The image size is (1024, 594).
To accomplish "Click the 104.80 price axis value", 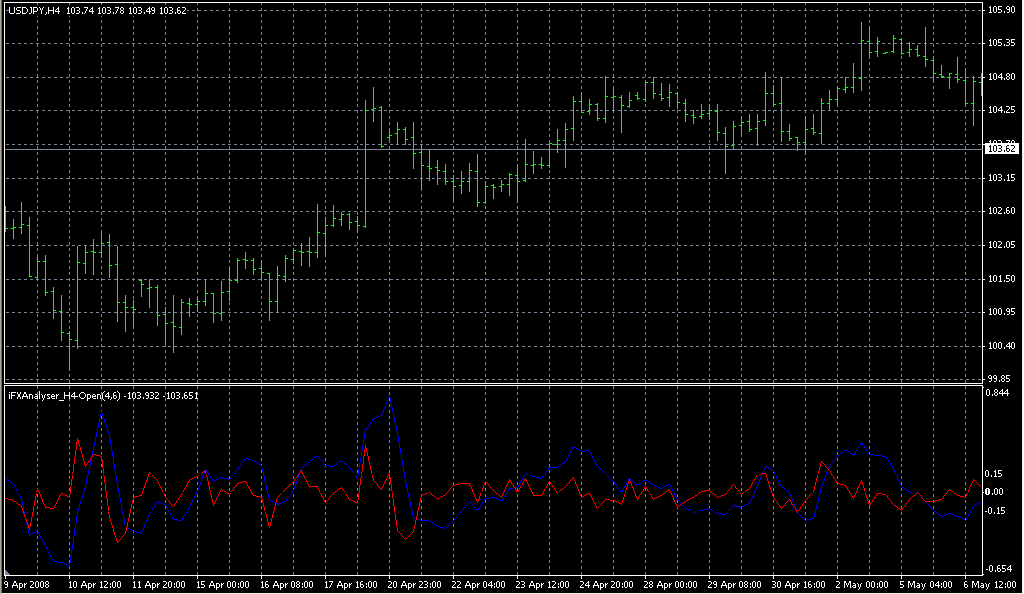I will [x=1000, y=77].
